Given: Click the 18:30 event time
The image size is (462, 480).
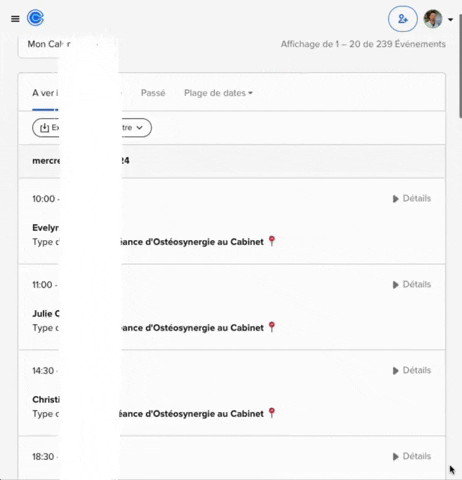Looking at the screenshot, I should pyautogui.click(x=45, y=457).
